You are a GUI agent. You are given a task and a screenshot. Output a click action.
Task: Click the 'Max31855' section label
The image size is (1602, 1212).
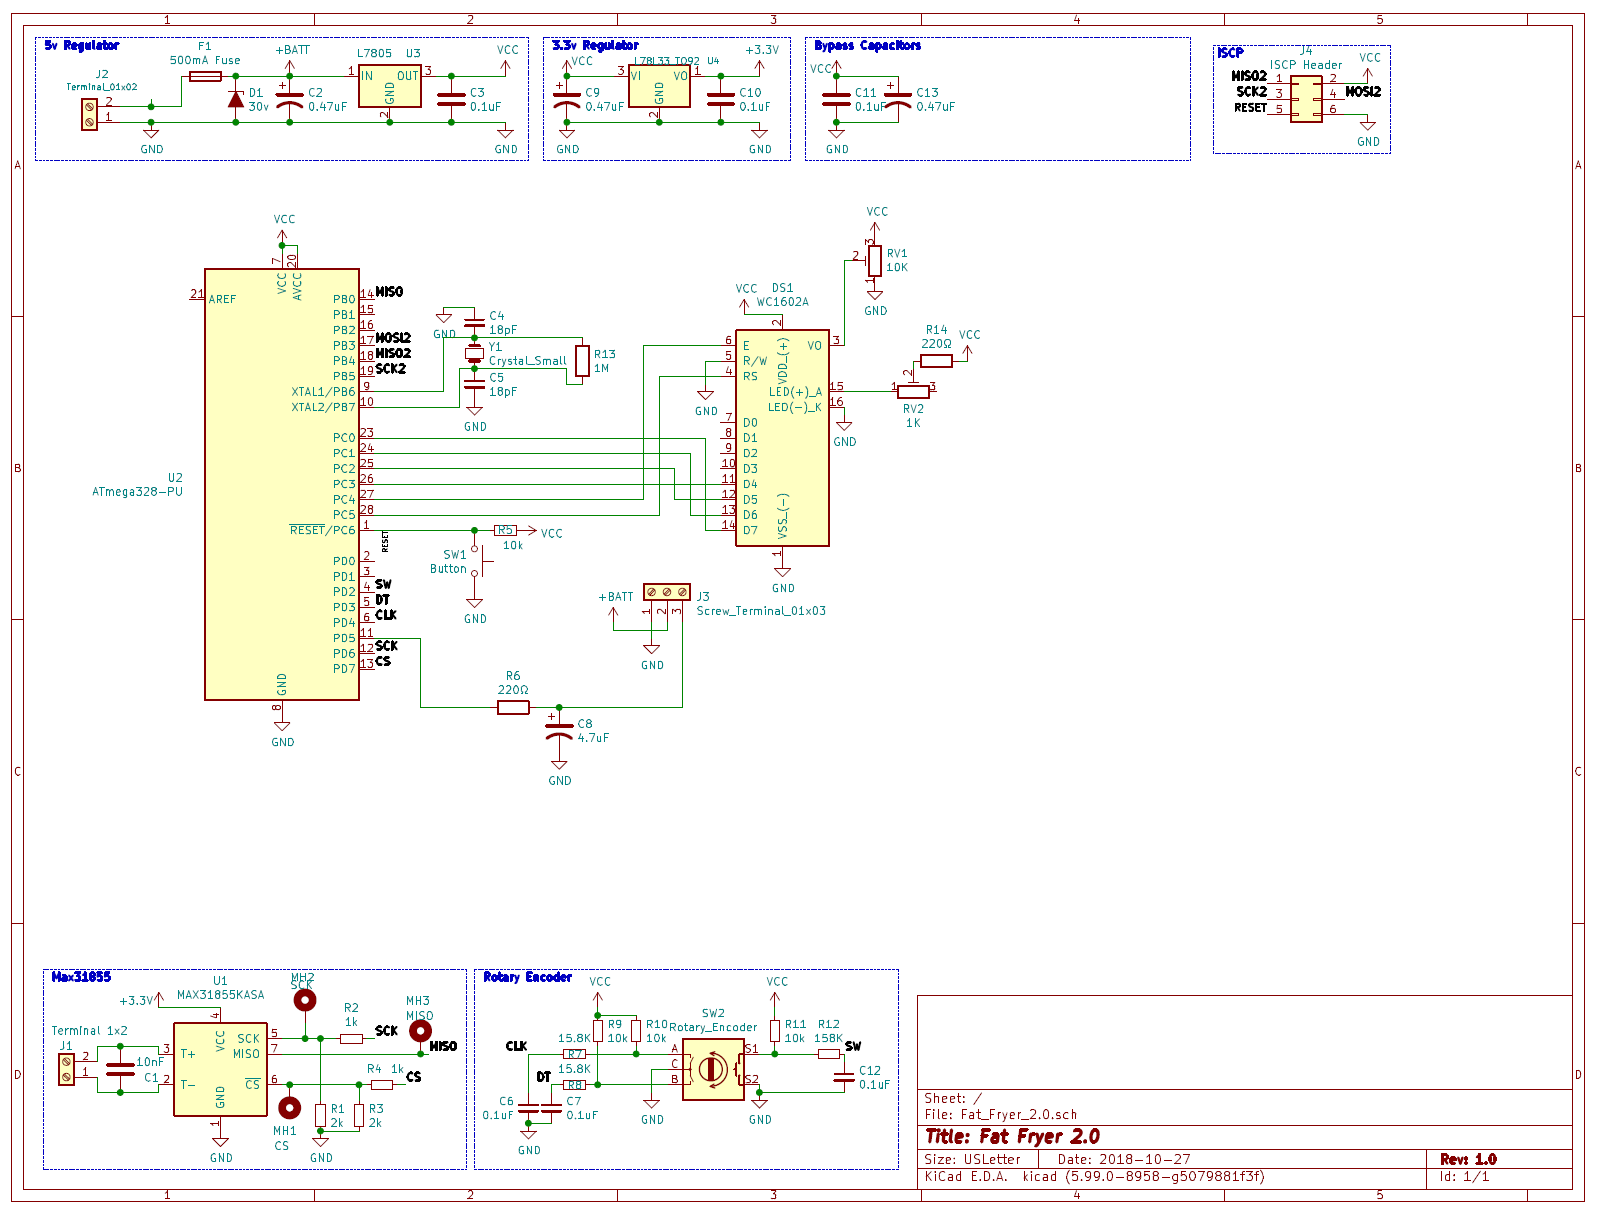81,977
